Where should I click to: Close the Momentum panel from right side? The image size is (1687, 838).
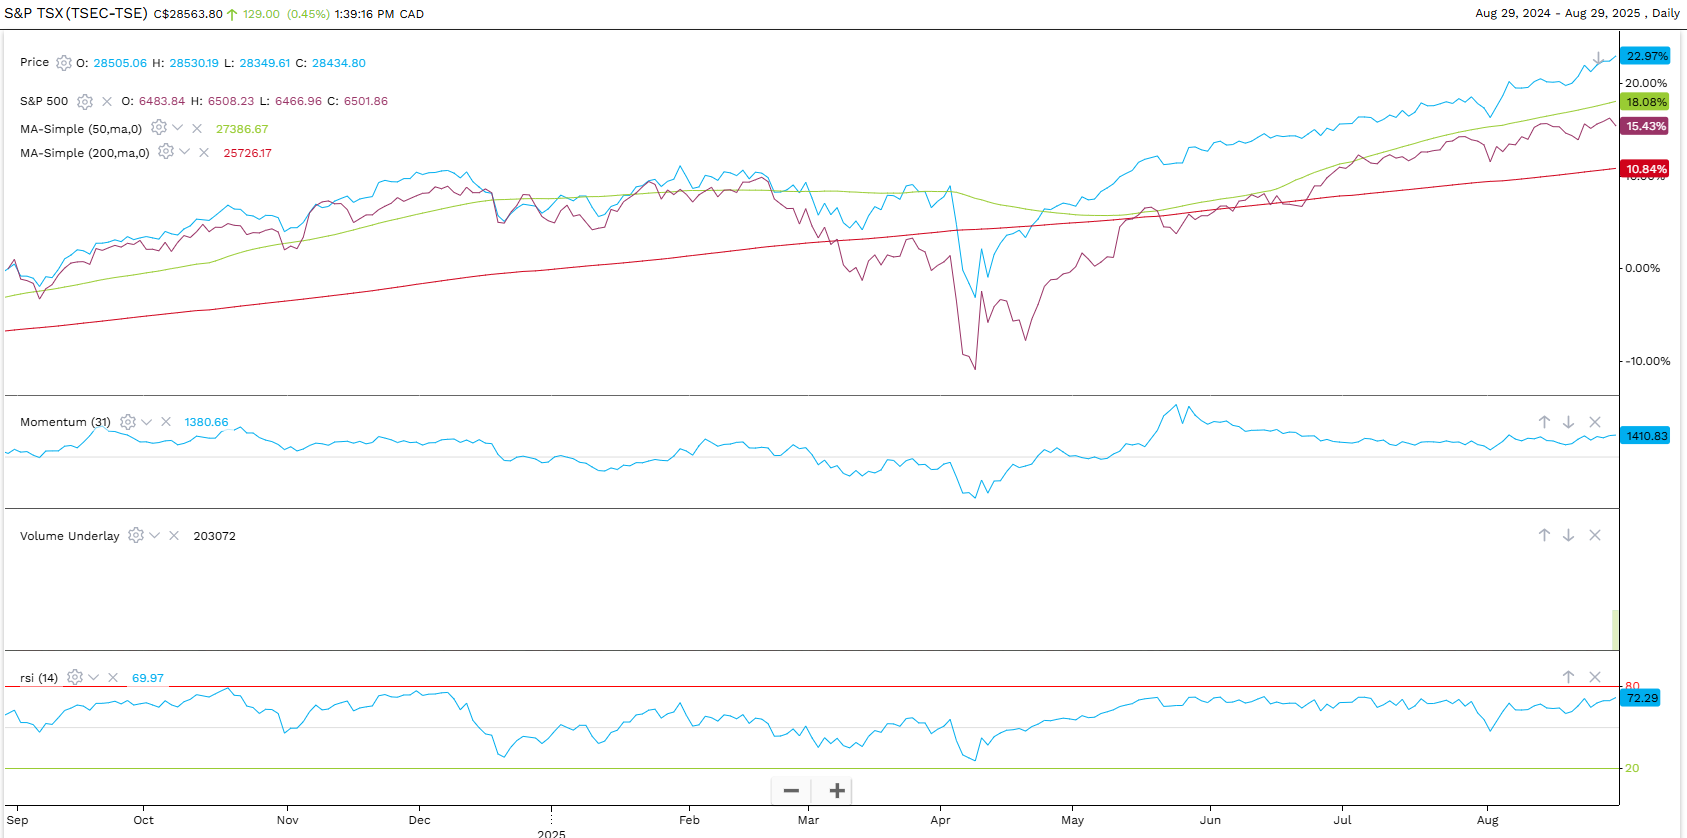(1595, 422)
